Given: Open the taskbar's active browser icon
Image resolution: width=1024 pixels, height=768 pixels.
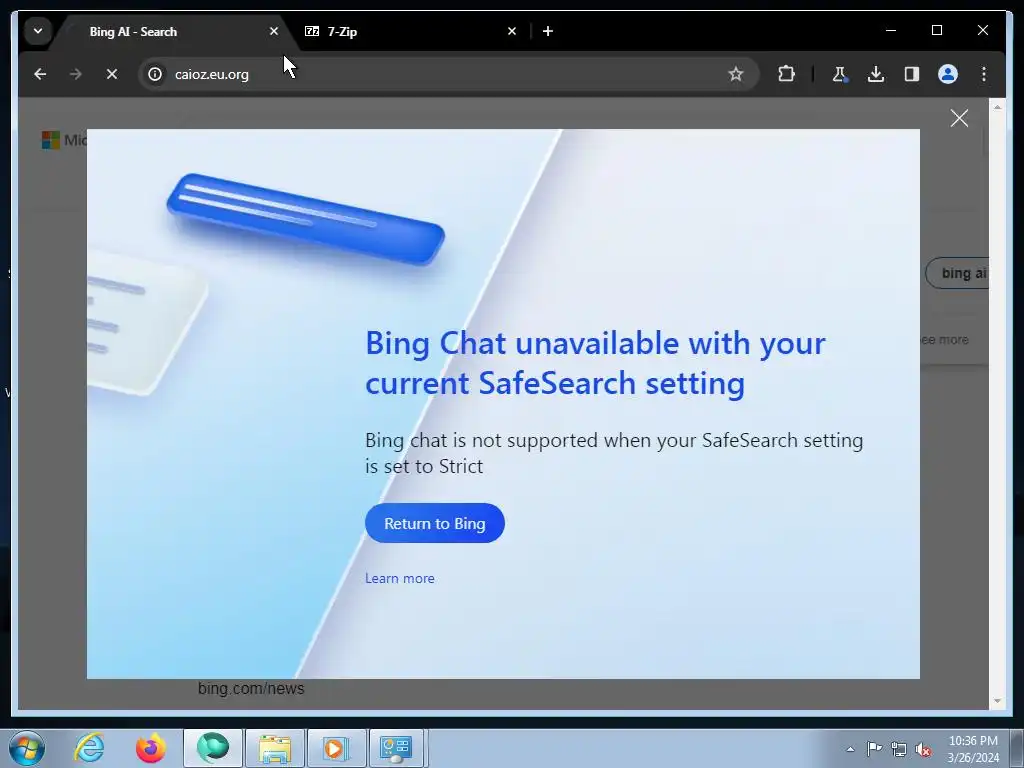Looking at the screenshot, I should click(x=213, y=748).
